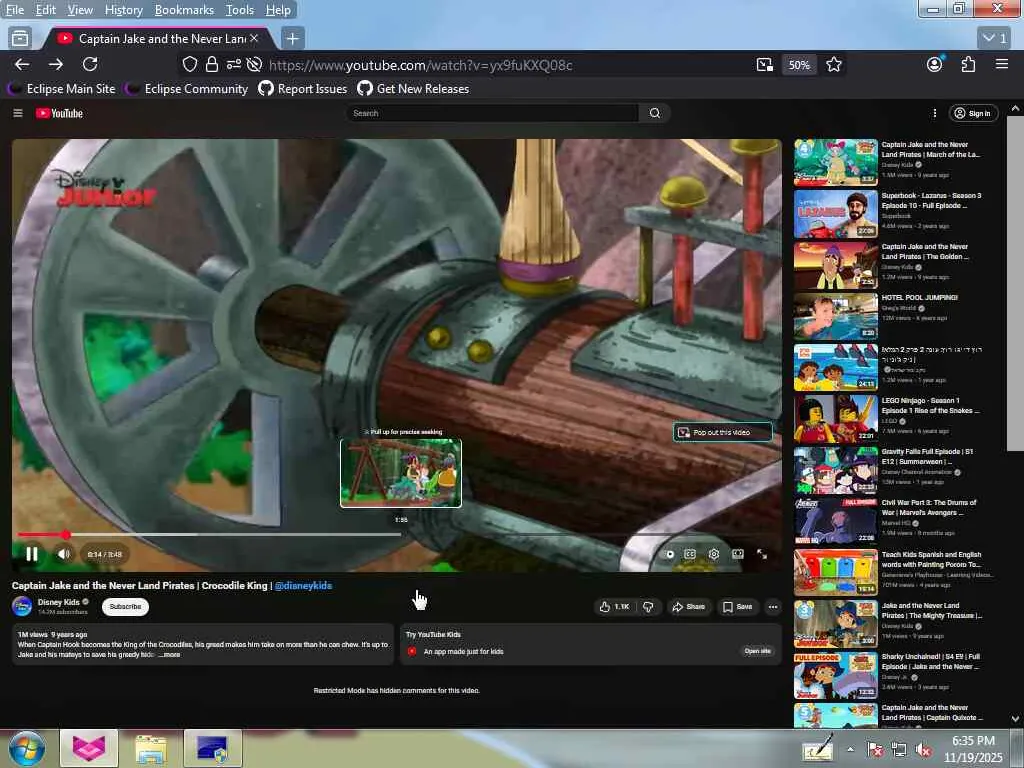
Task: Click the blocked-autoplay icon in the address bar
Action: [x=255, y=64]
